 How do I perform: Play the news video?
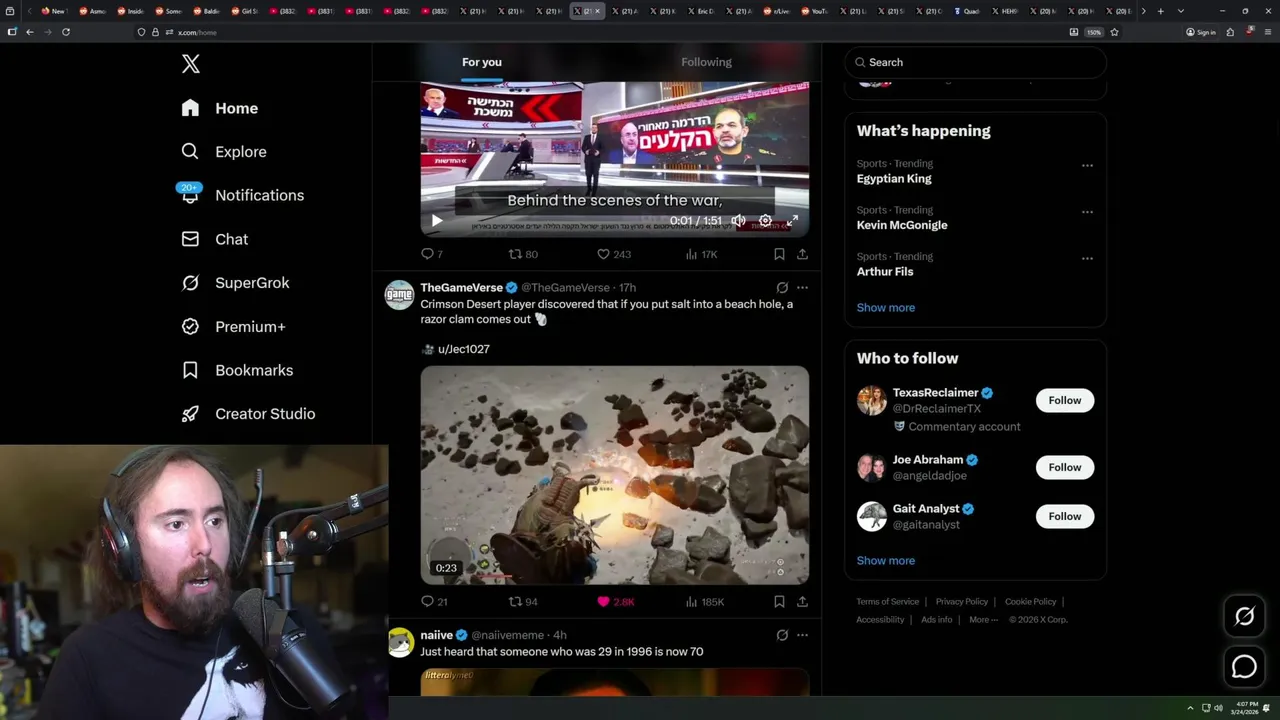436,221
